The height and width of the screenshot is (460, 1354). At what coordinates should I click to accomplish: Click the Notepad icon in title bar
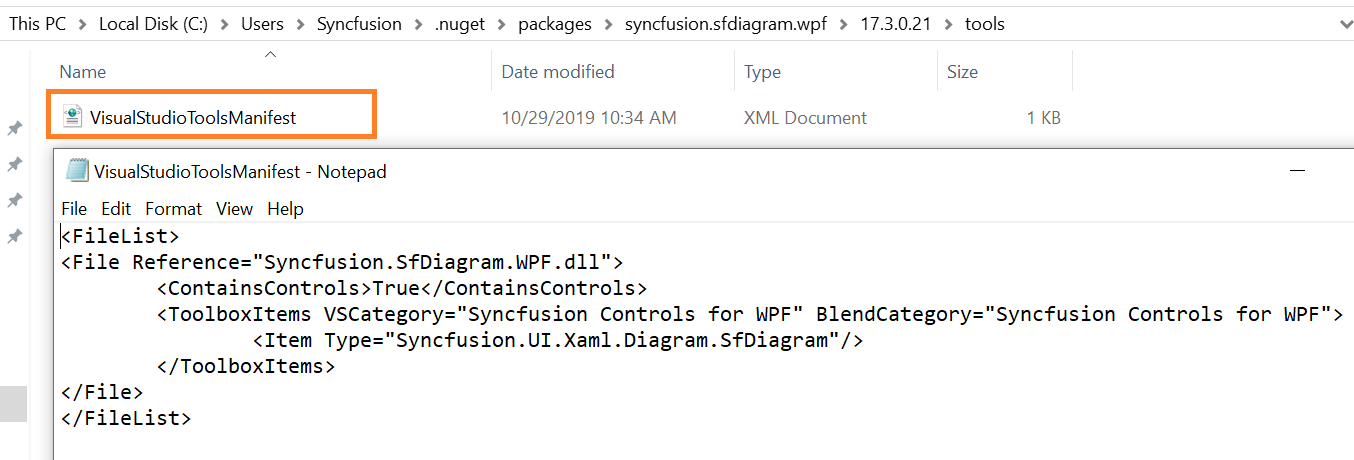tap(77, 171)
